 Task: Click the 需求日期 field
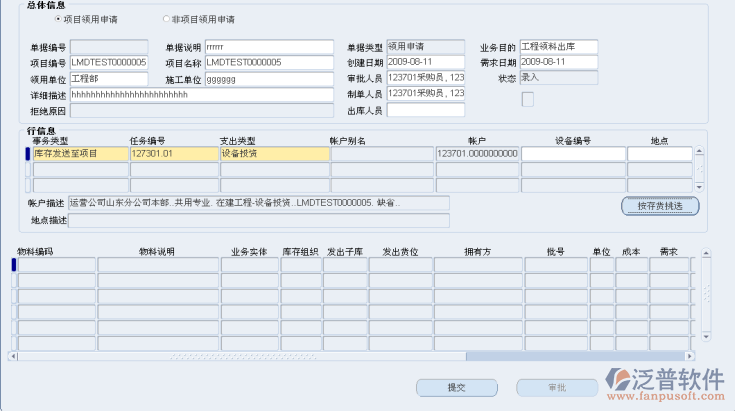point(559,62)
